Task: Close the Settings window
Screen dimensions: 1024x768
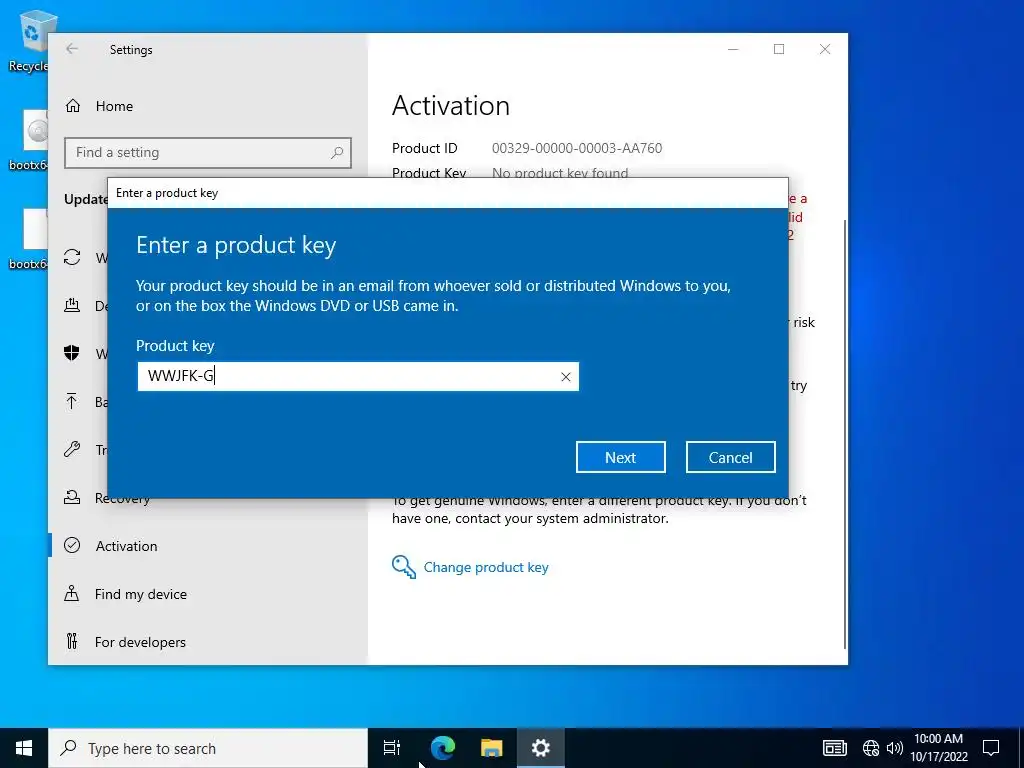Action: [825, 49]
